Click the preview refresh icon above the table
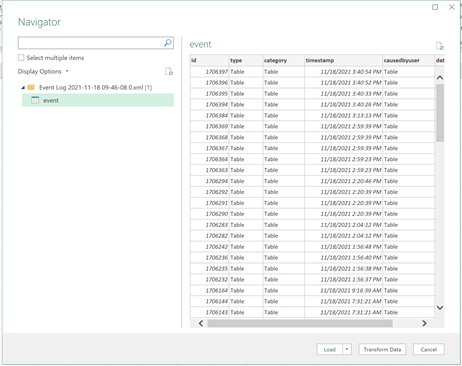The height and width of the screenshot is (366, 462). click(440, 46)
